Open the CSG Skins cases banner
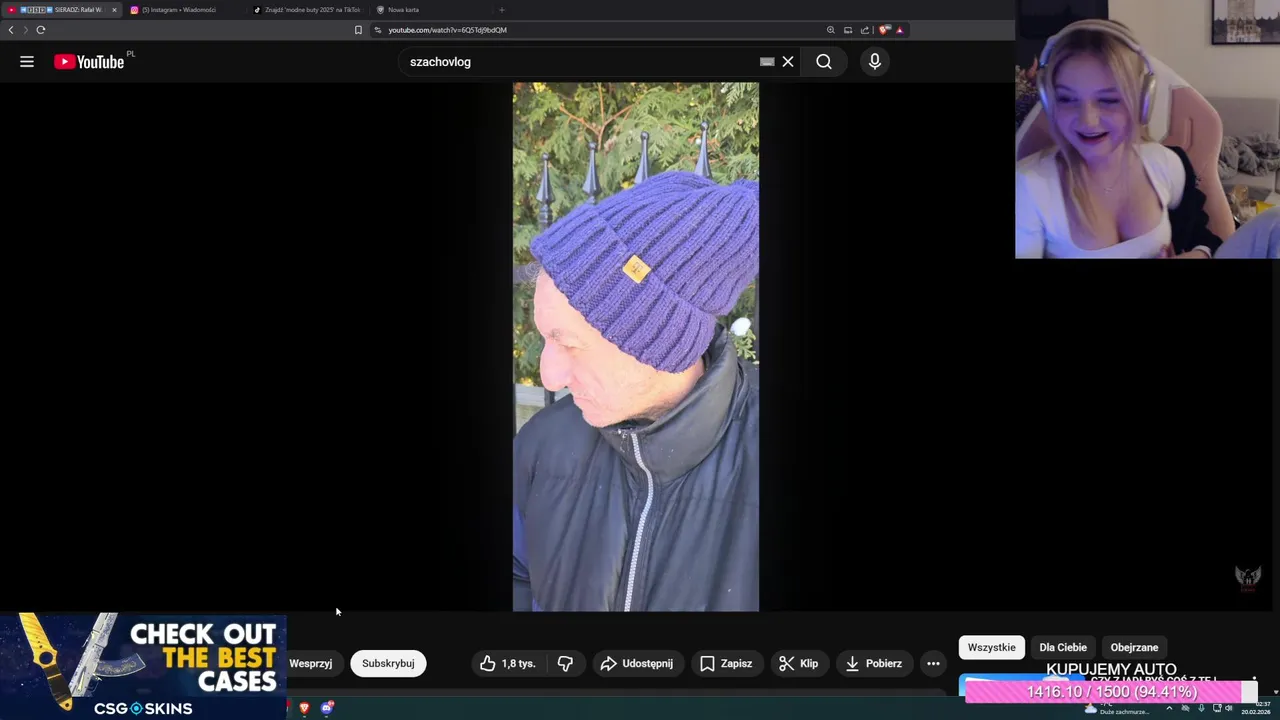The image size is (1280, 720). [143, 666]
